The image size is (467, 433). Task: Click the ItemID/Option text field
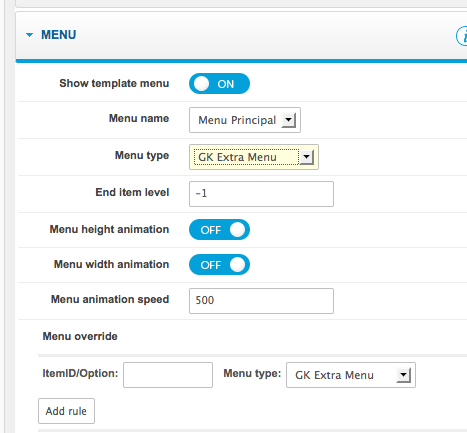click(x=168, y=375)
